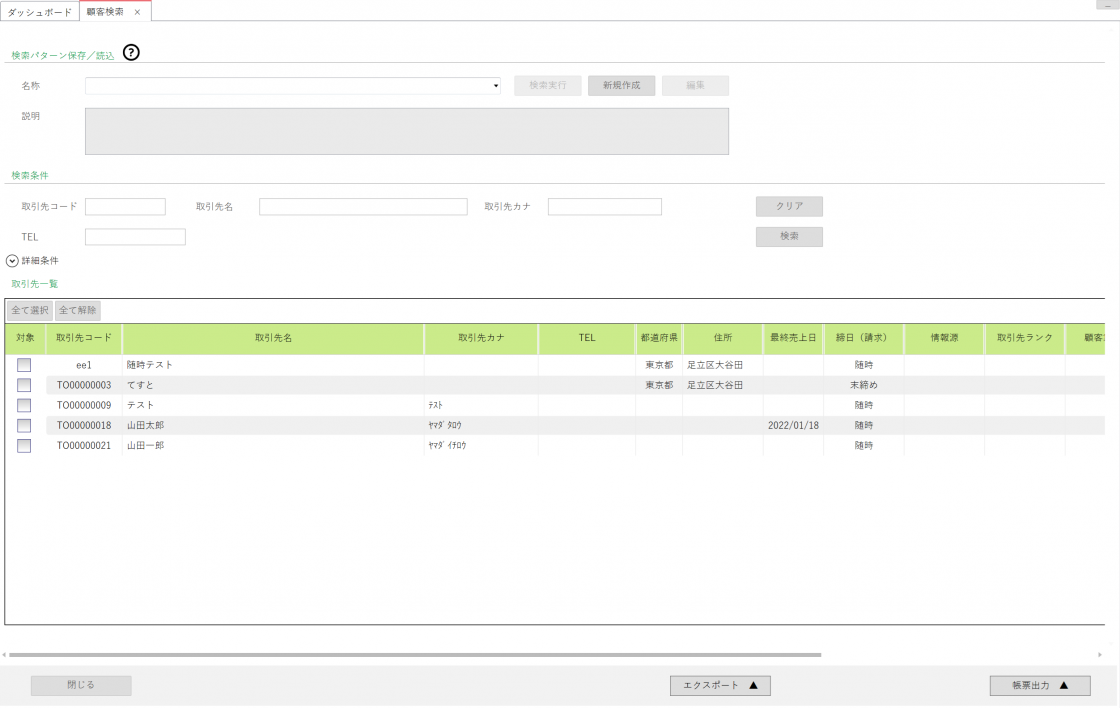Click the help question mark icon
The width and height of the screenshot is (1120, 708).
[x=131, y=53]
